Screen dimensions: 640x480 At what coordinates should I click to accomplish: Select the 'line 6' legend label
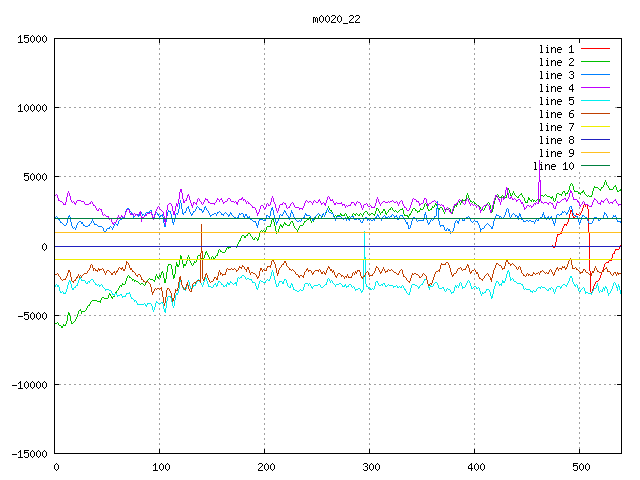click(x=557, y=114)
